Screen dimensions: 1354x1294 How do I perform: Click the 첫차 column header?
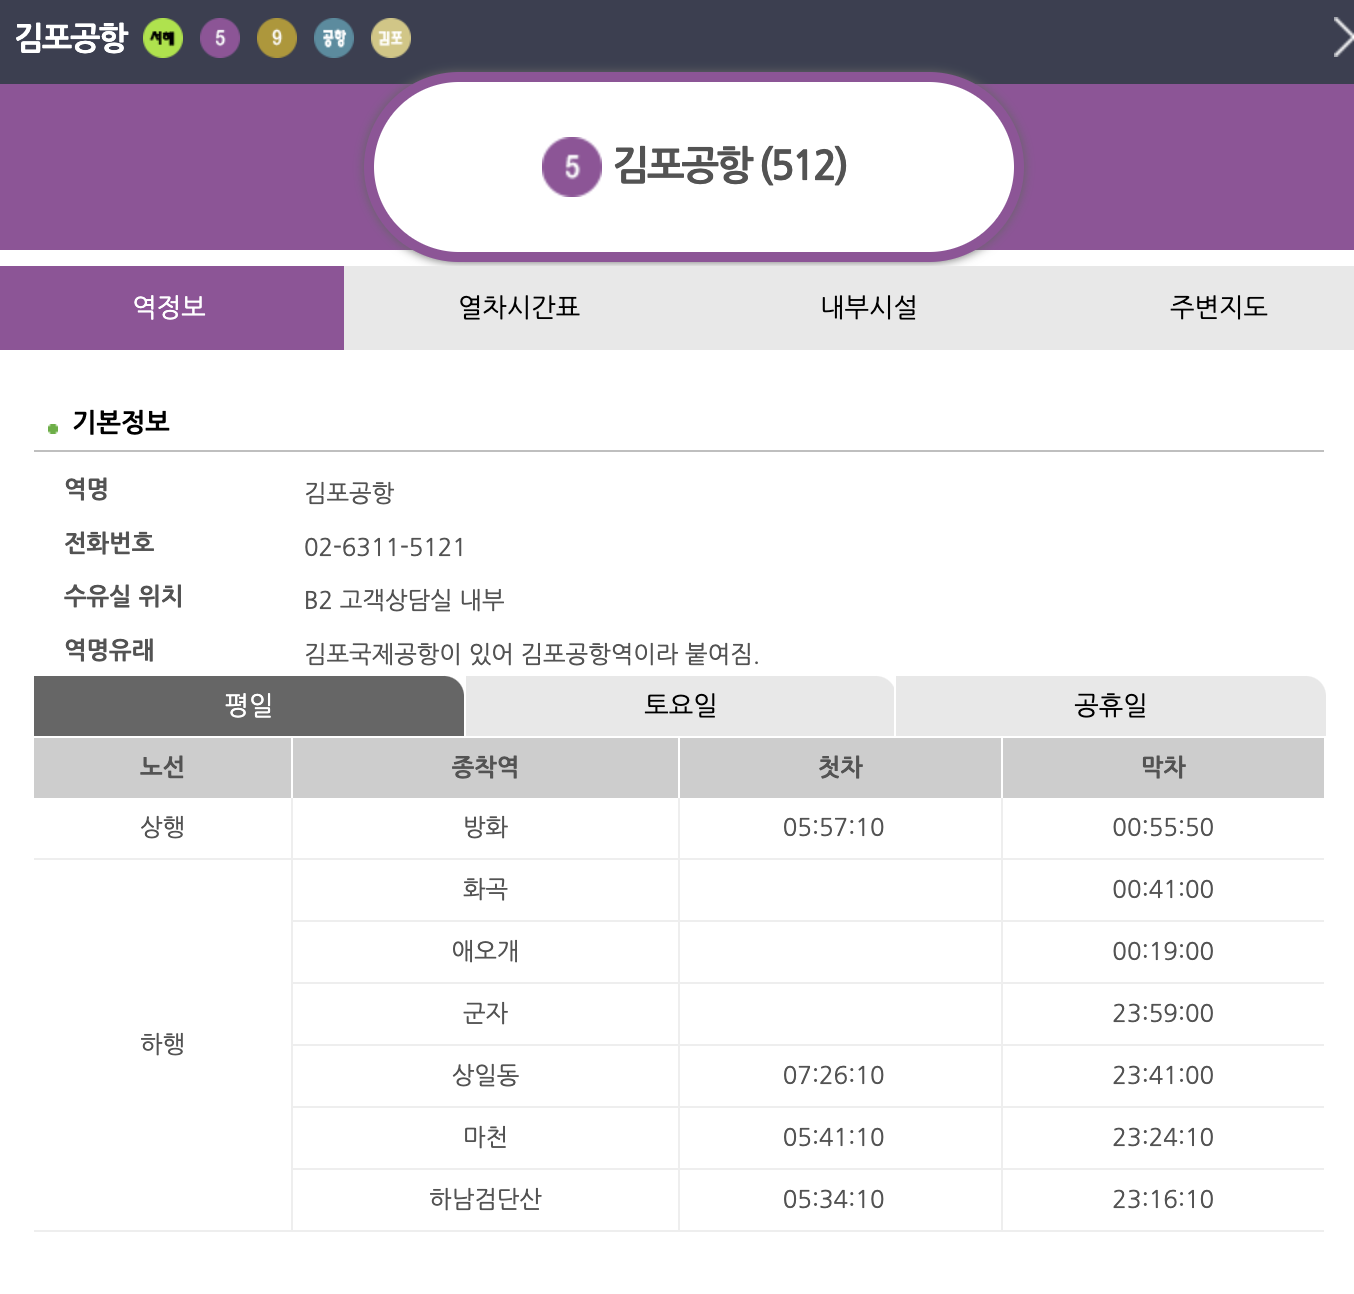coord(840,768)
